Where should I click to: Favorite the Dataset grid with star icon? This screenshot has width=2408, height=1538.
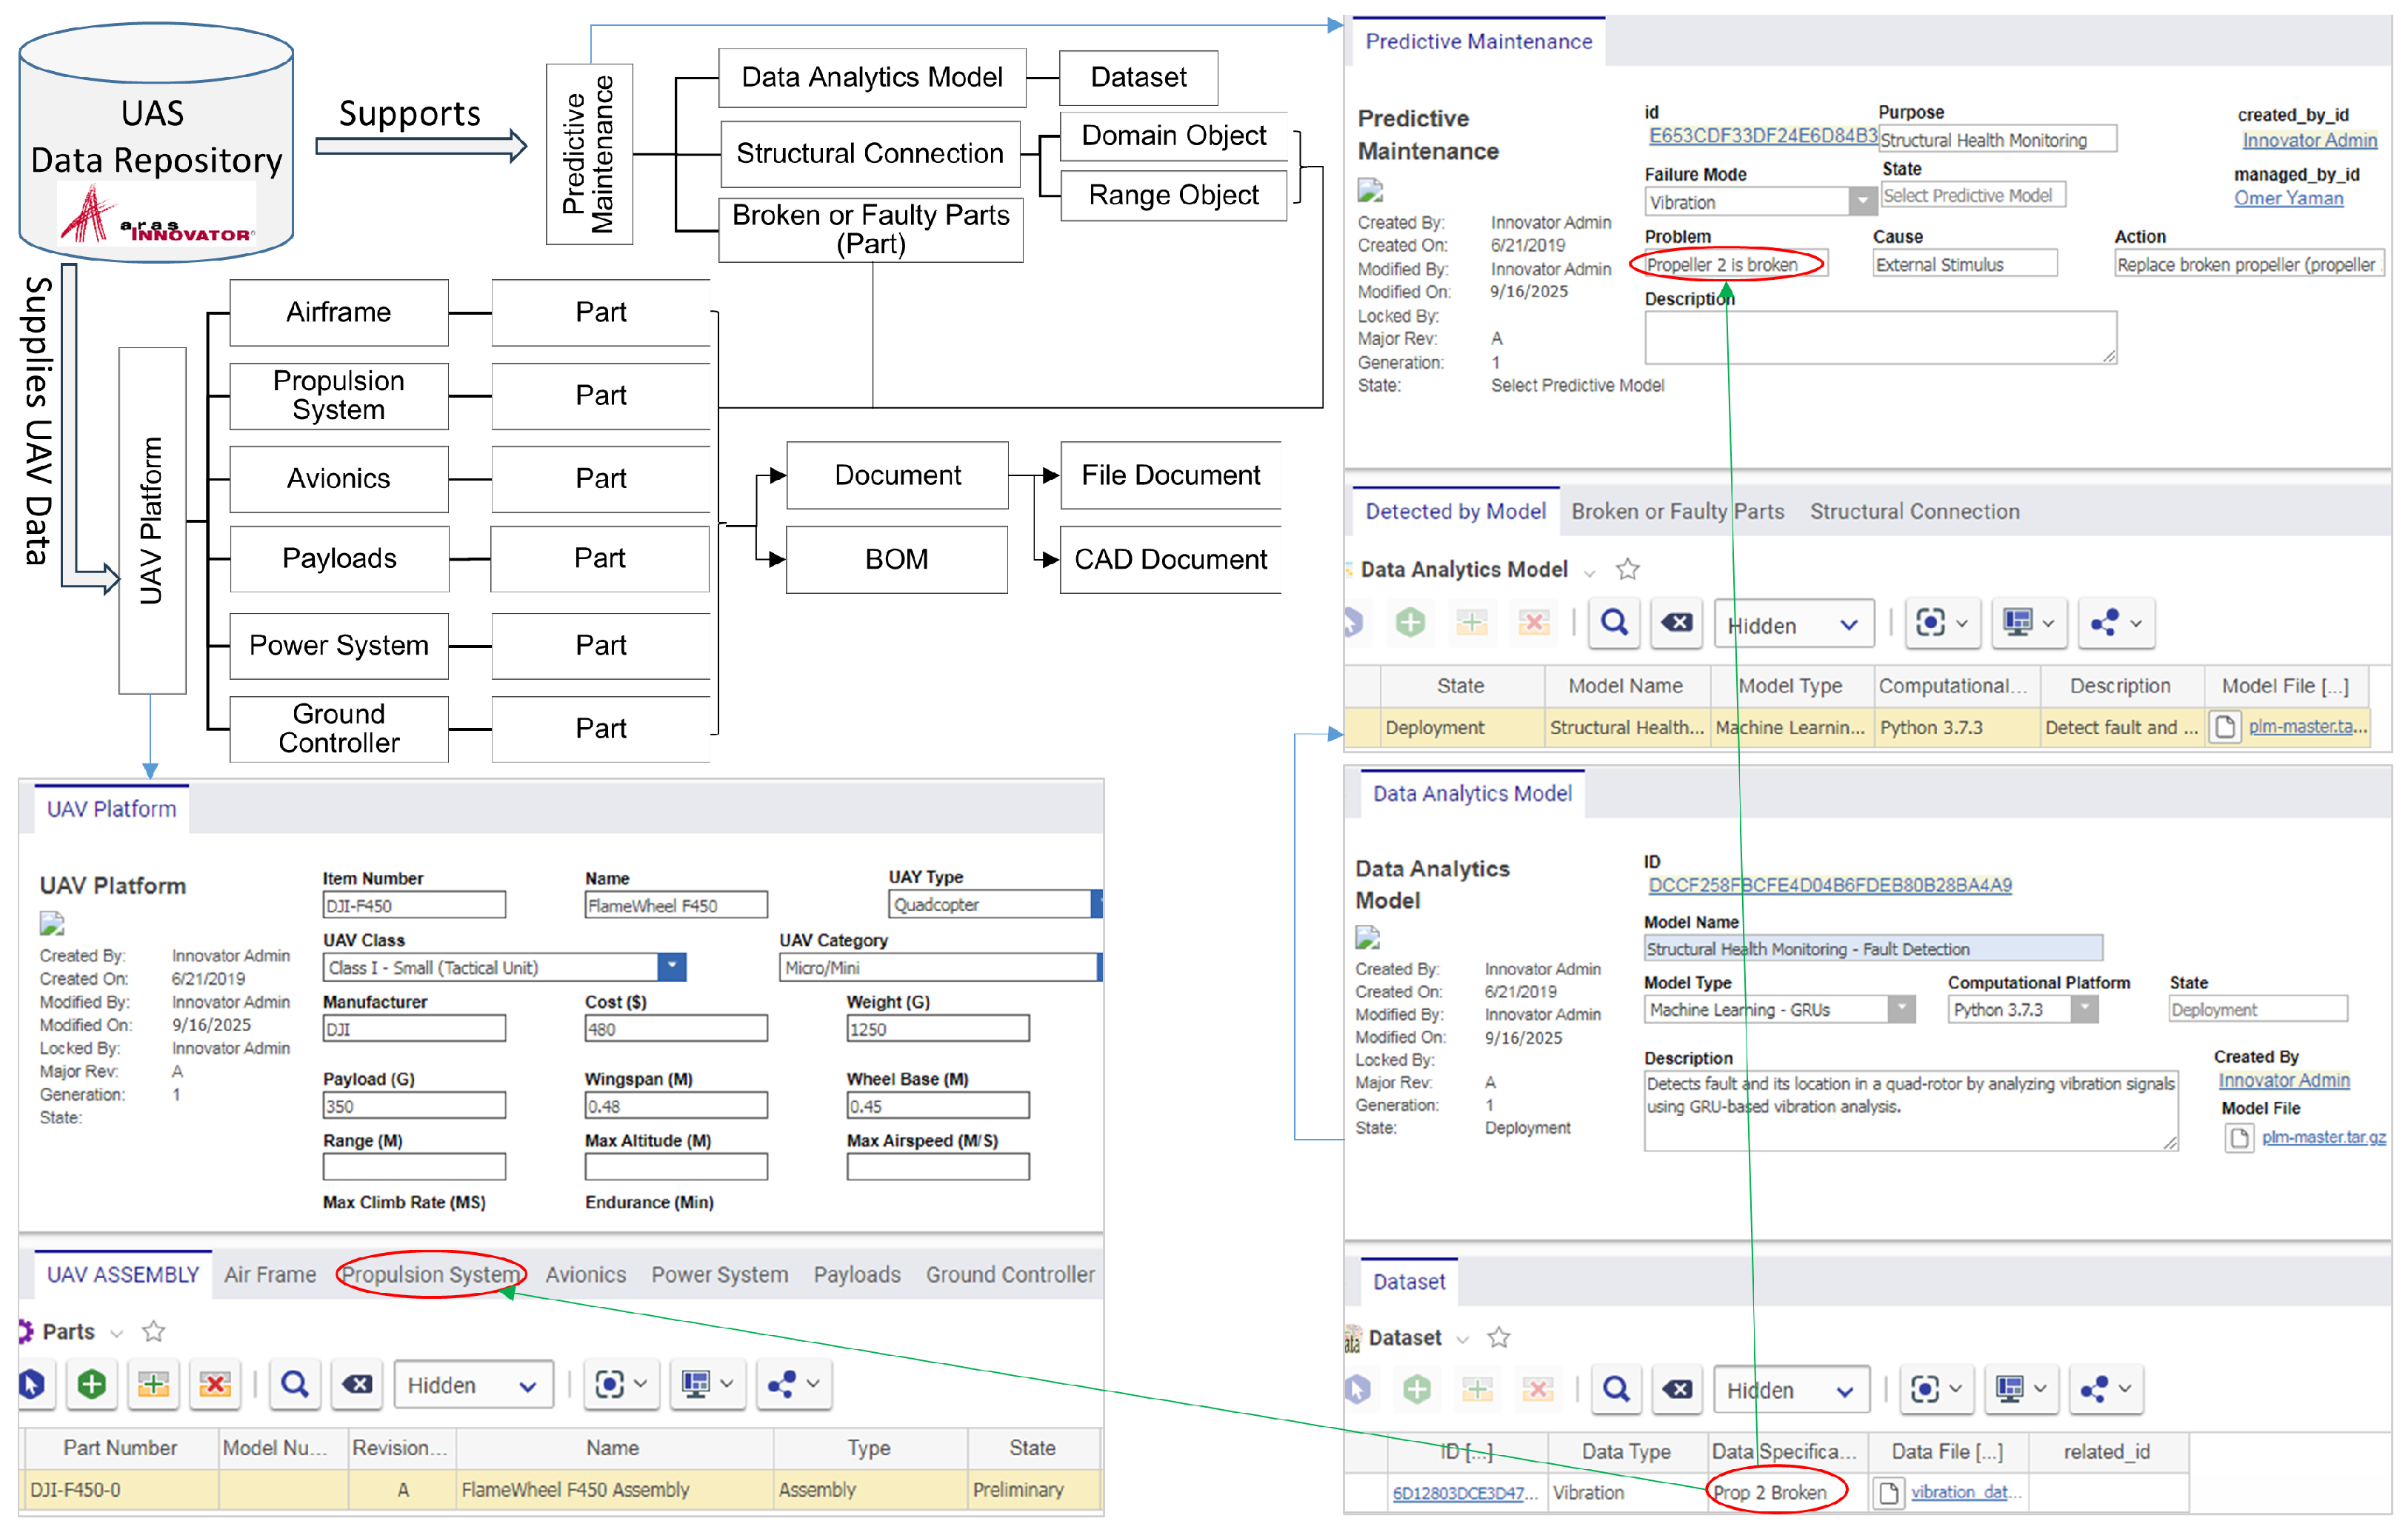tap(1498, 1337)
